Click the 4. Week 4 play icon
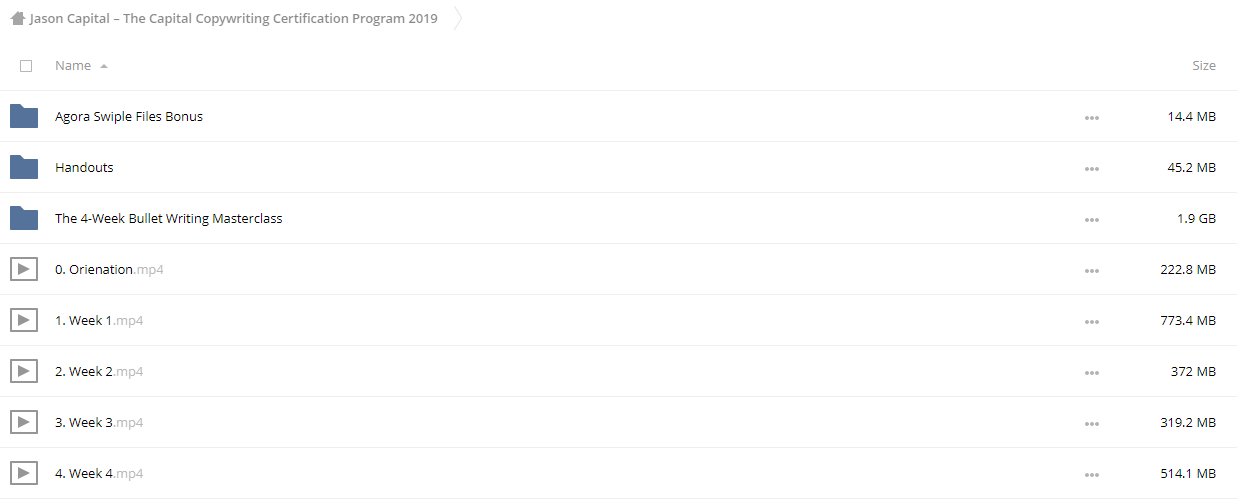 tap(24, 473)
